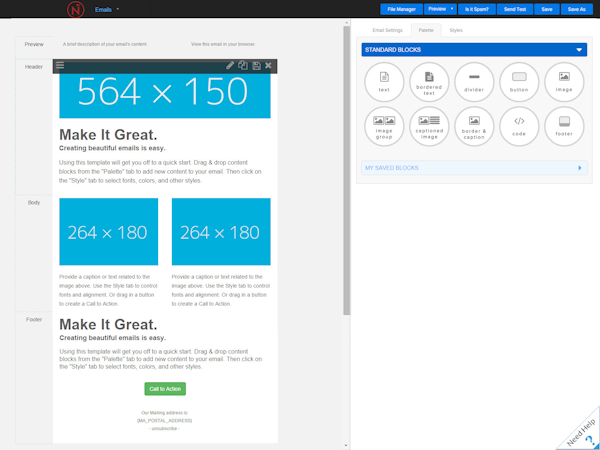Duplicate the block using the copy icon
Screen dimensions: 600x450
(x=243, y=66)
